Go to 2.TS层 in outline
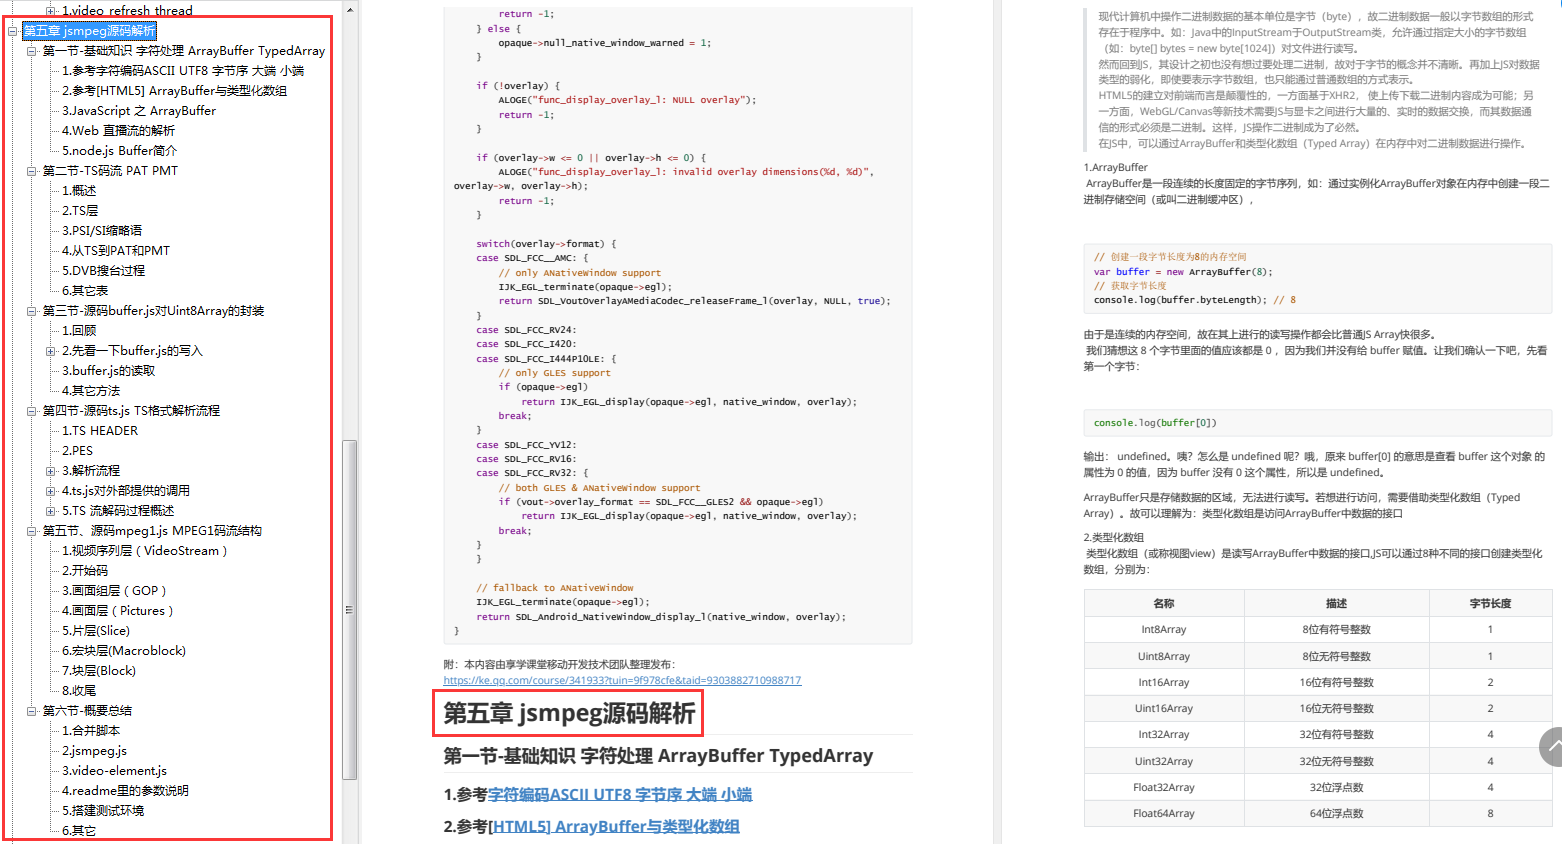The image size is (1562, 844). pyautogui.click(x=80, y=211)
